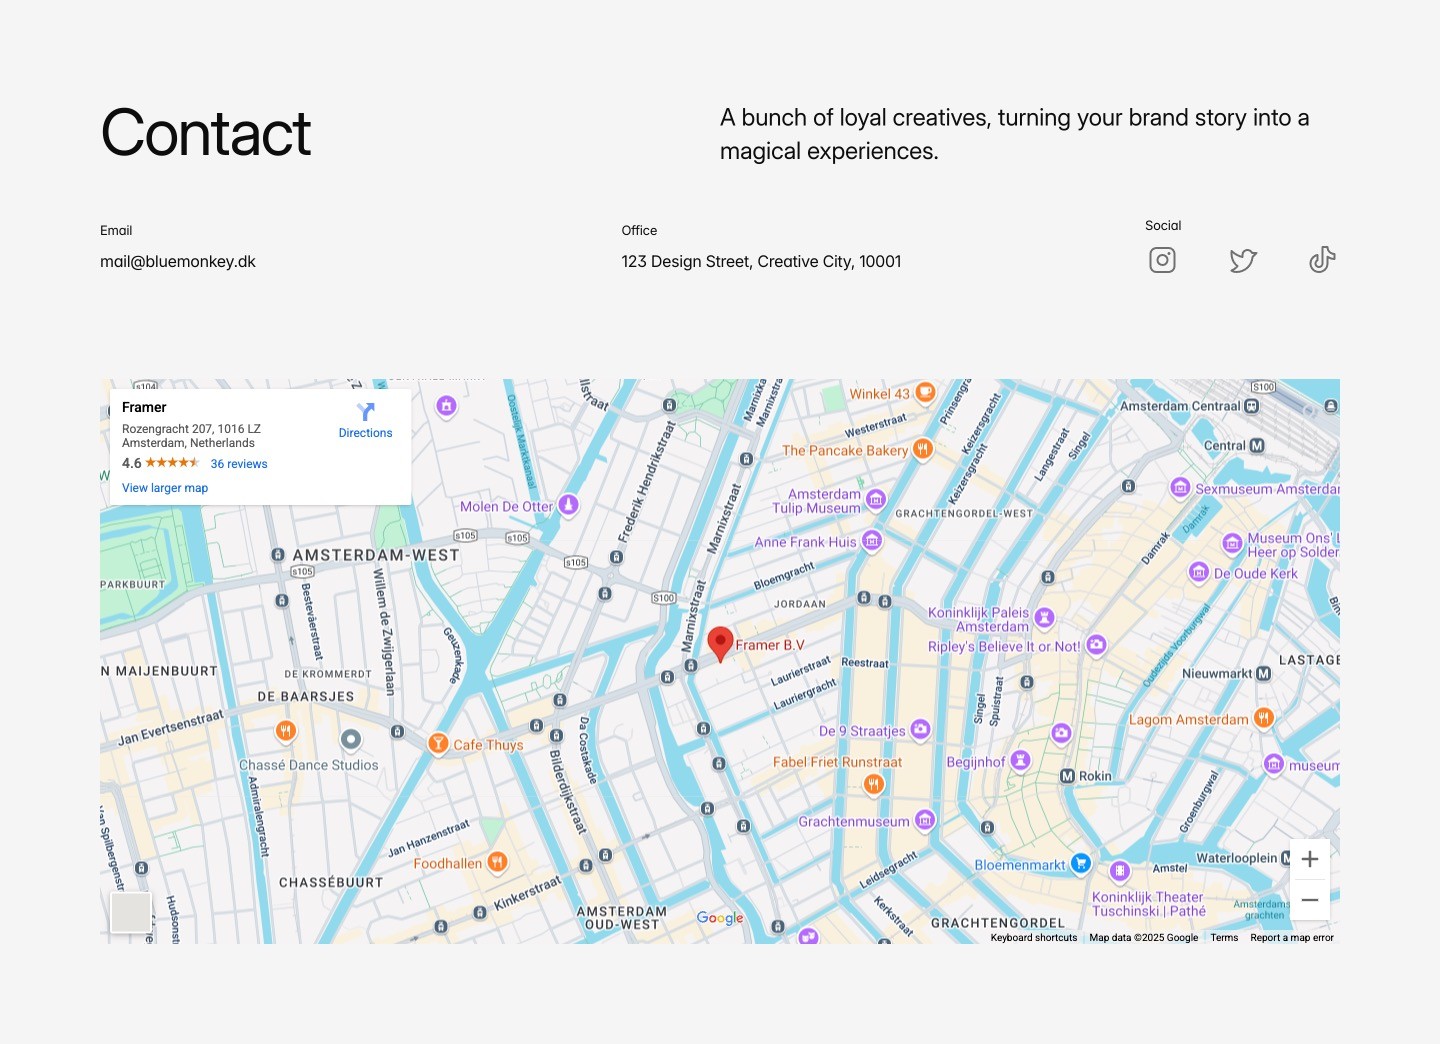The height and width of the screenshot is (1044, 1440).
Task: Select Koninklijk Theater Tuschinski marker
Action: (x=1120, y=871)
